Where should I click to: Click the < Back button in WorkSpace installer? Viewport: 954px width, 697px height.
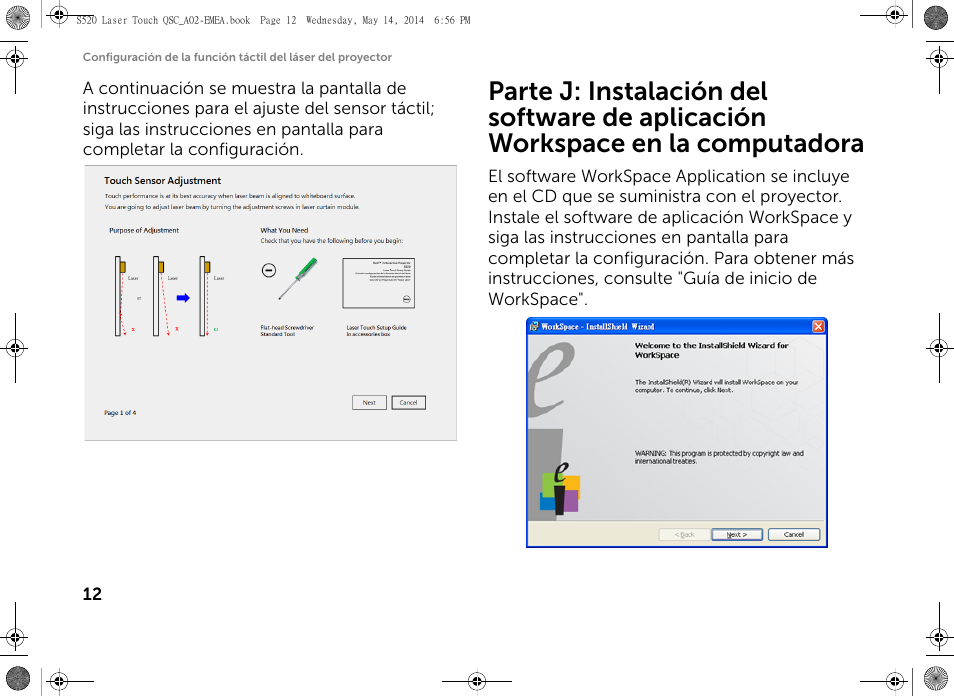pos(684,535)
